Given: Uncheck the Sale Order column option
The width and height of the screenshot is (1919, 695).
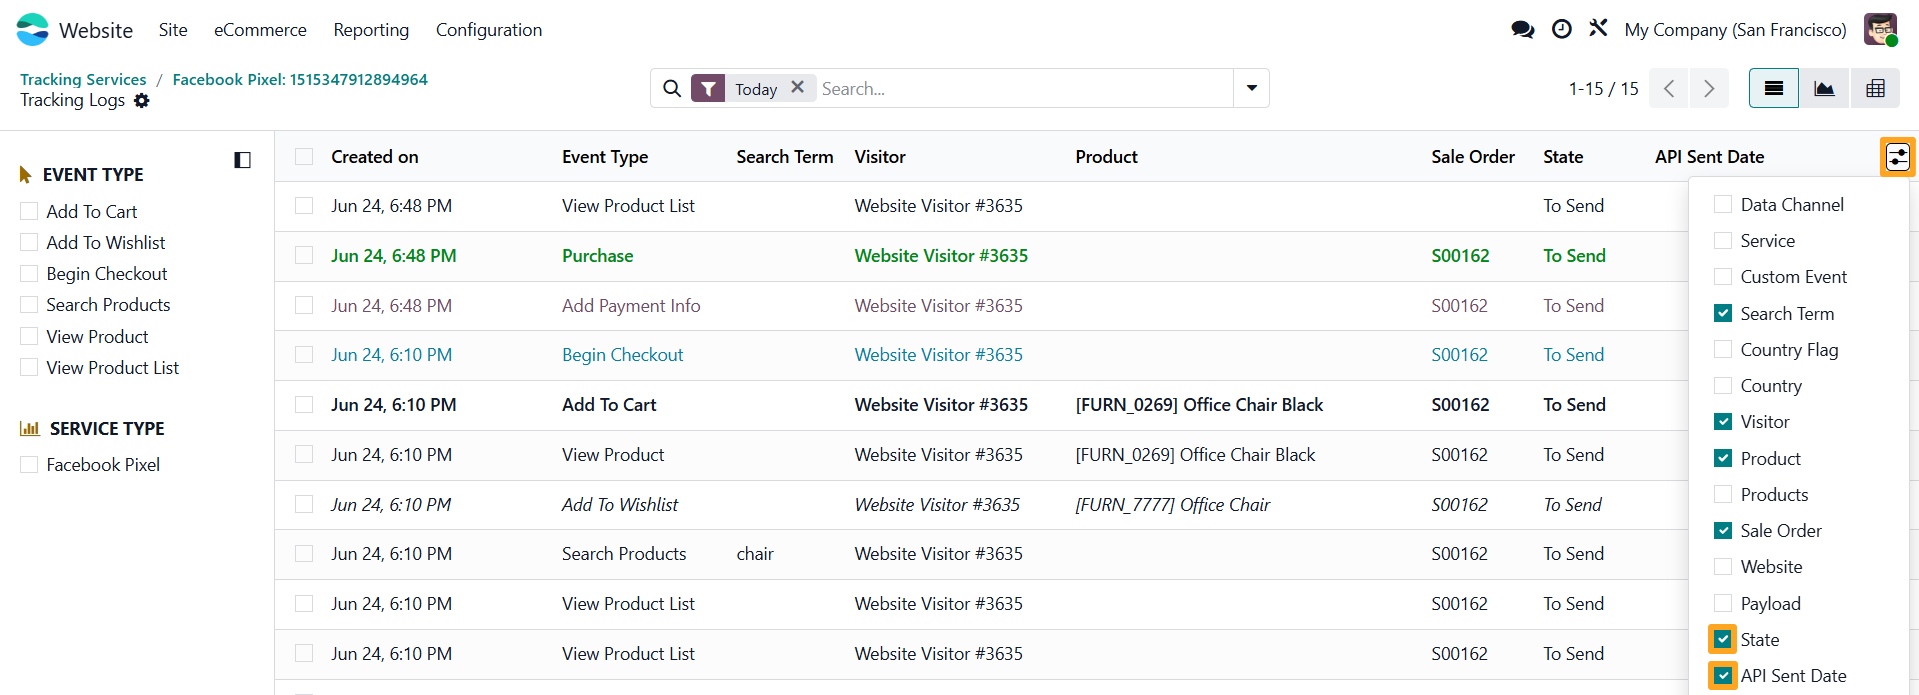Looking at the screenshot, I should (1723, 531).
